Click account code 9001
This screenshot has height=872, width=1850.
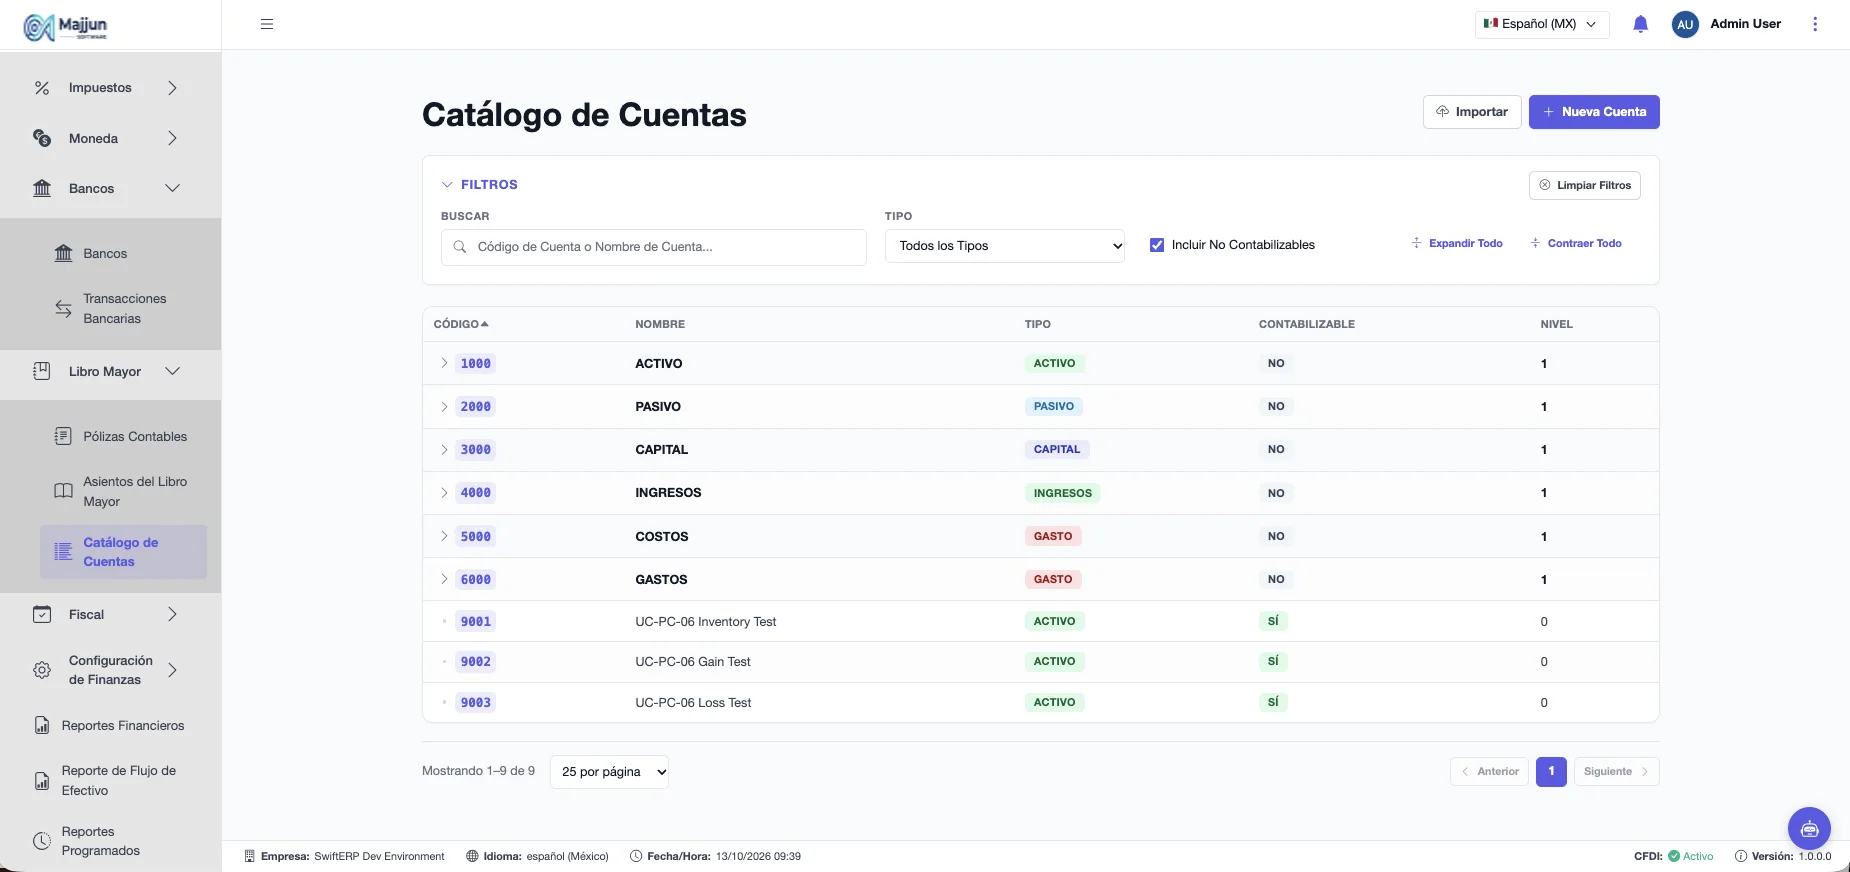point(476,621)
